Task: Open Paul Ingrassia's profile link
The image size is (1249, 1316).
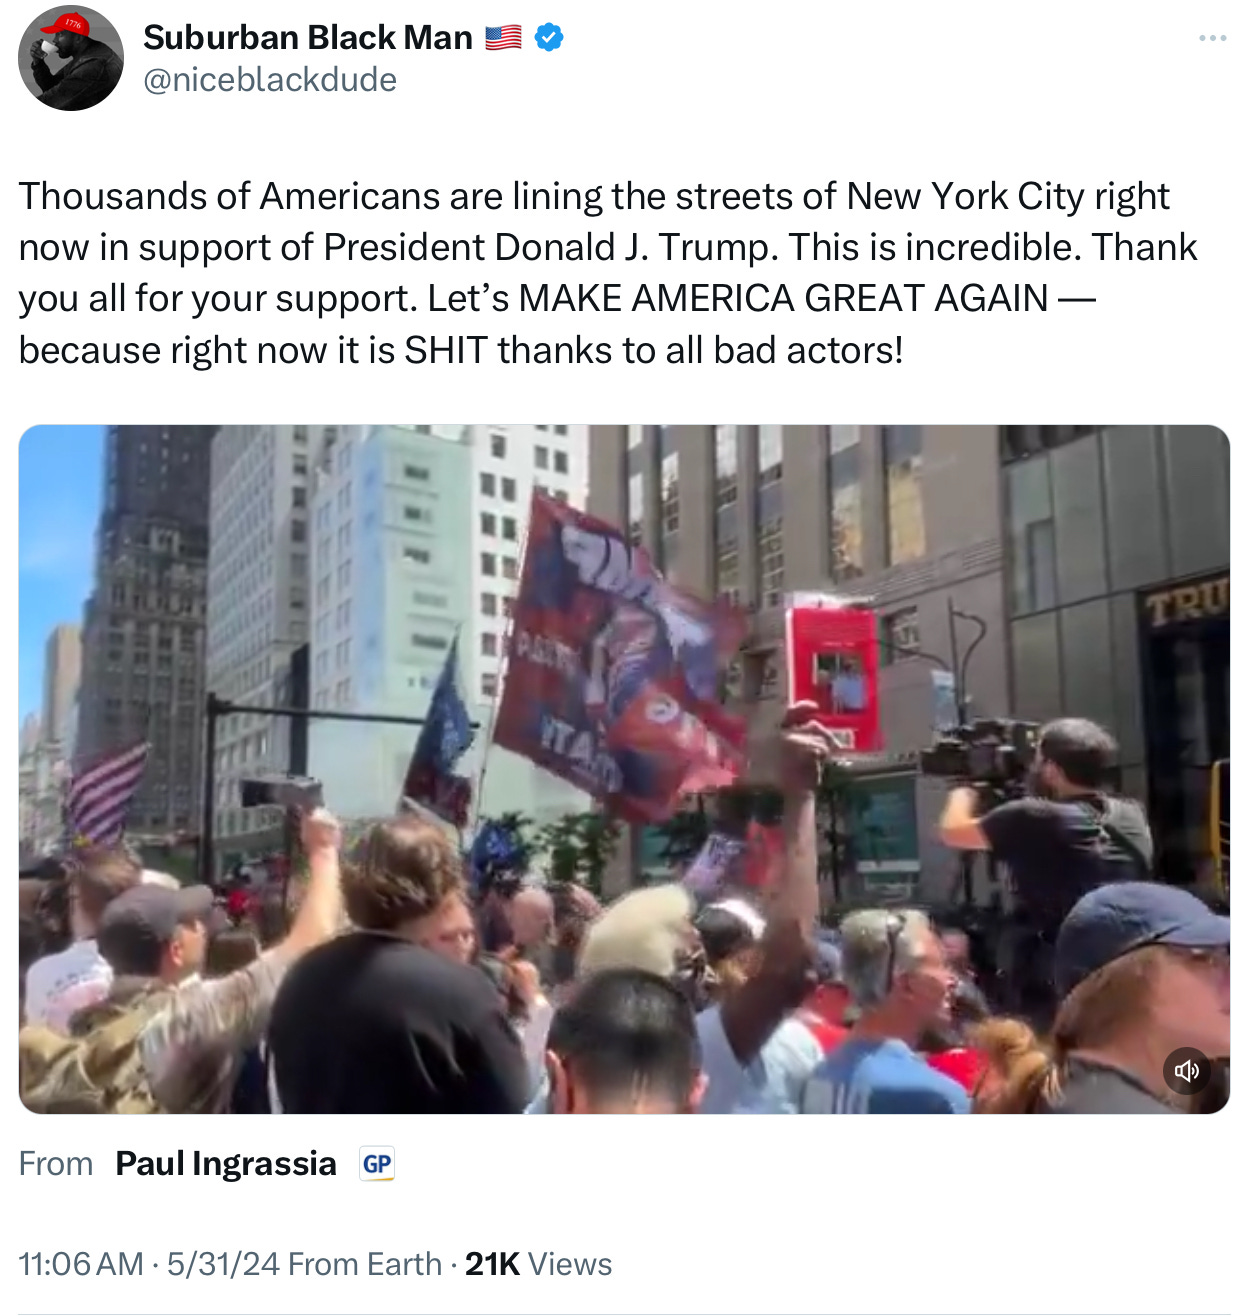Action: click(226, 1164)
